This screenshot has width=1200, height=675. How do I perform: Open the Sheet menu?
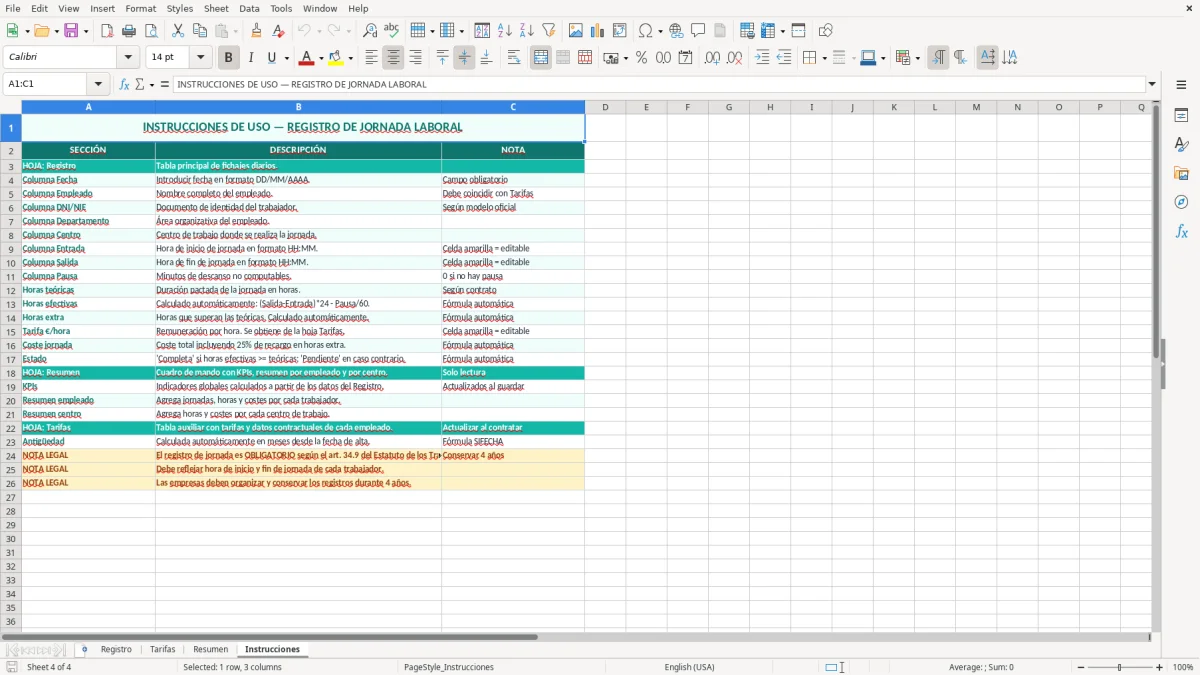pyautogui.click(x=216, y=8)
